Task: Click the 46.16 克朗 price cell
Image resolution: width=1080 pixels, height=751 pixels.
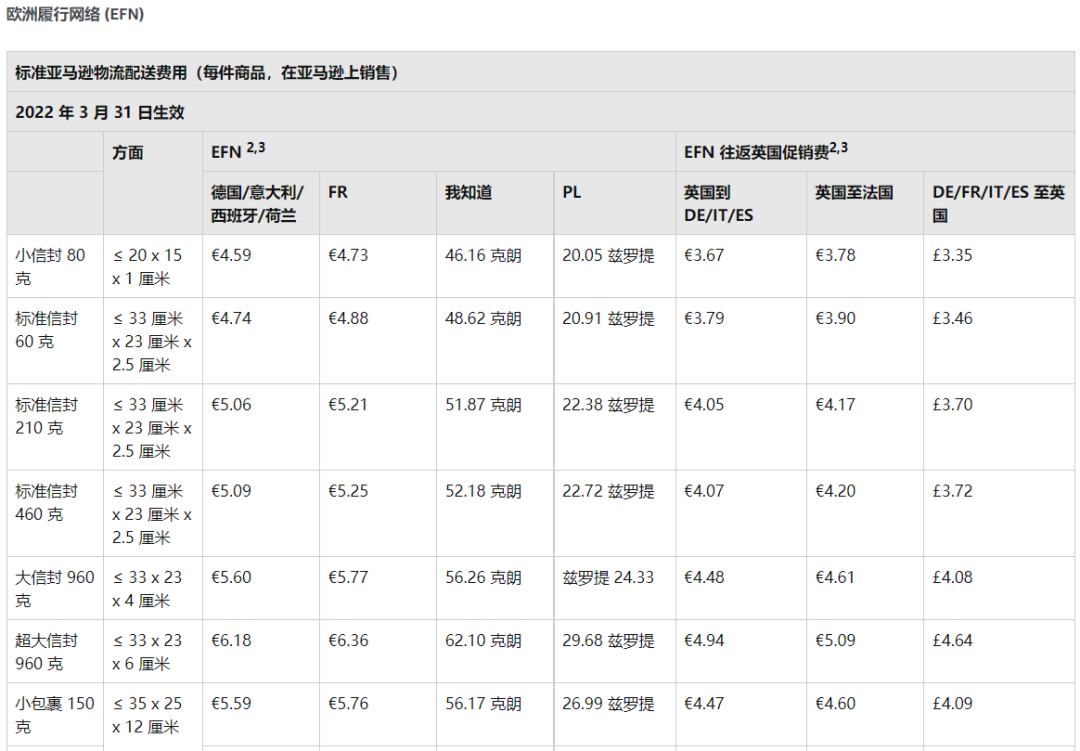Action: pos(483,256)
